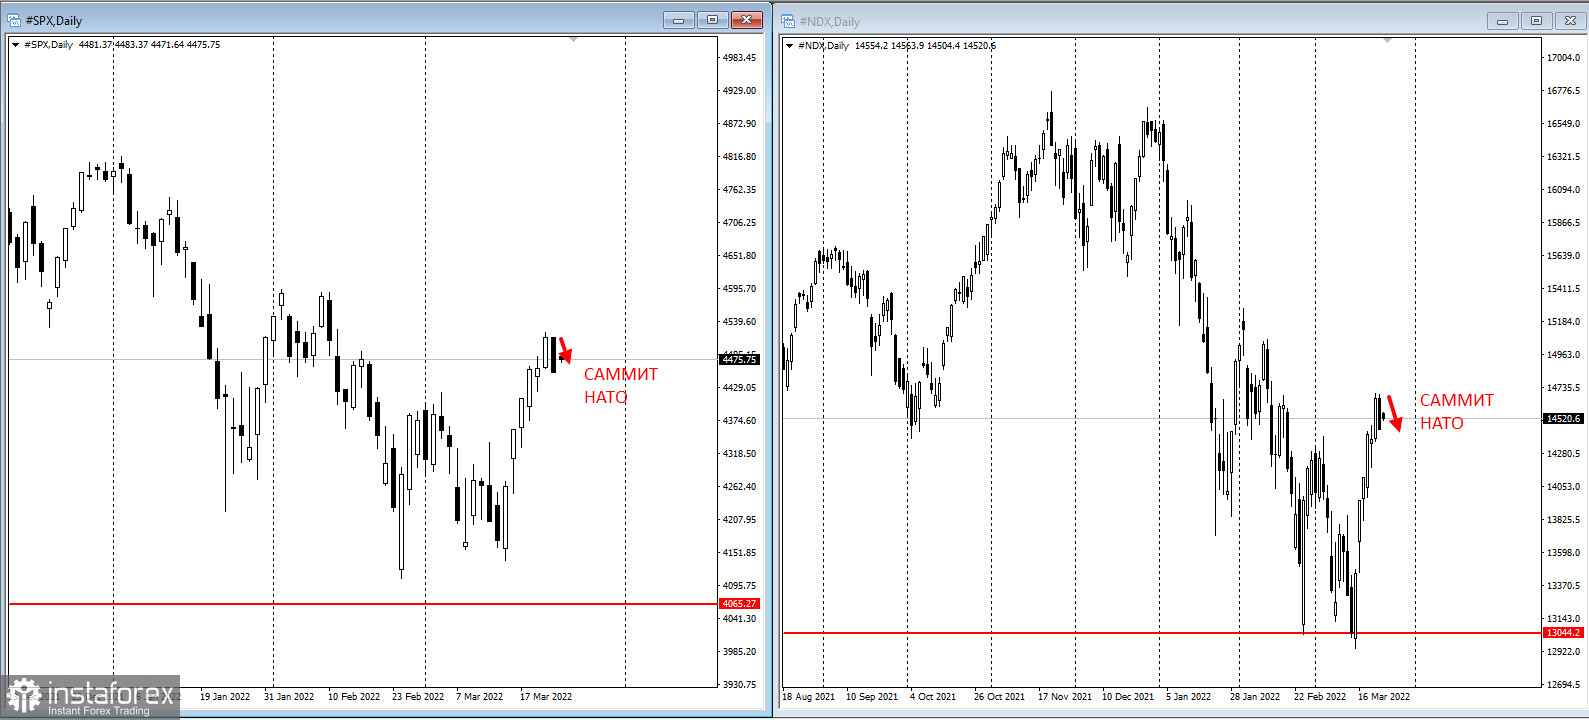Click the 10 Dec 2021 date on the NDX time axis

tap(1128, 697)
